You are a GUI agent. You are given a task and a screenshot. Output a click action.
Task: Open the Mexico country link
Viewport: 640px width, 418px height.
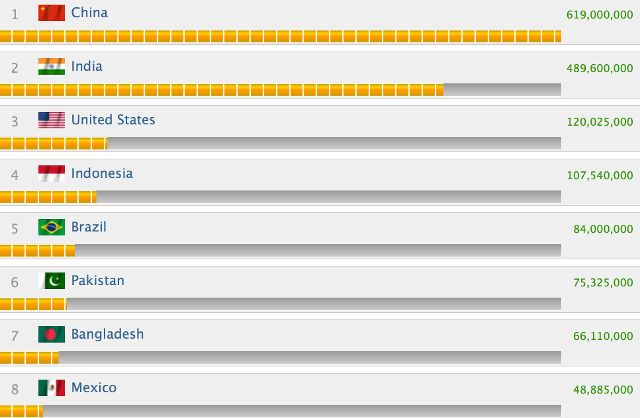94,387
